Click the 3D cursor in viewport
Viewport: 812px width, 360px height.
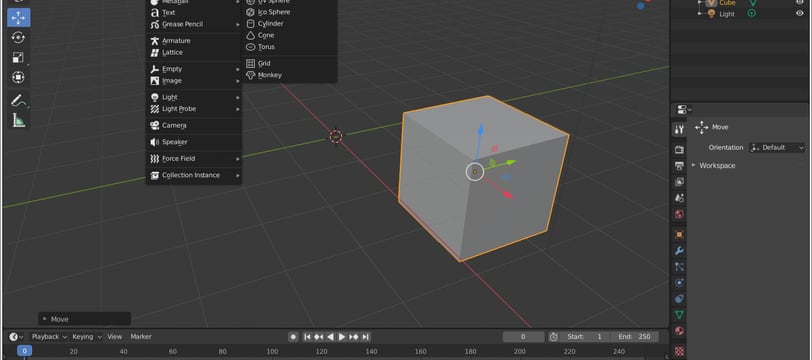point(336,136)
